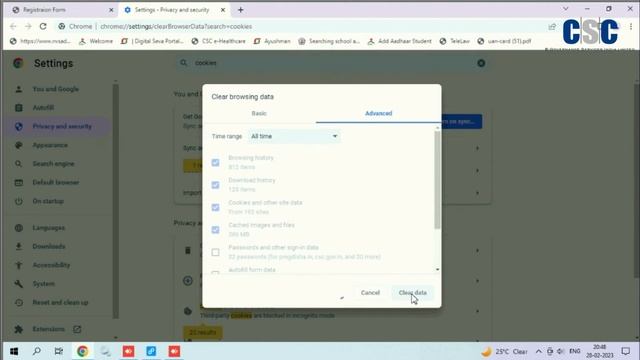The image size is (640, 360).
Task: Open the Extensions link in sidebar
Action: point(49,329)
